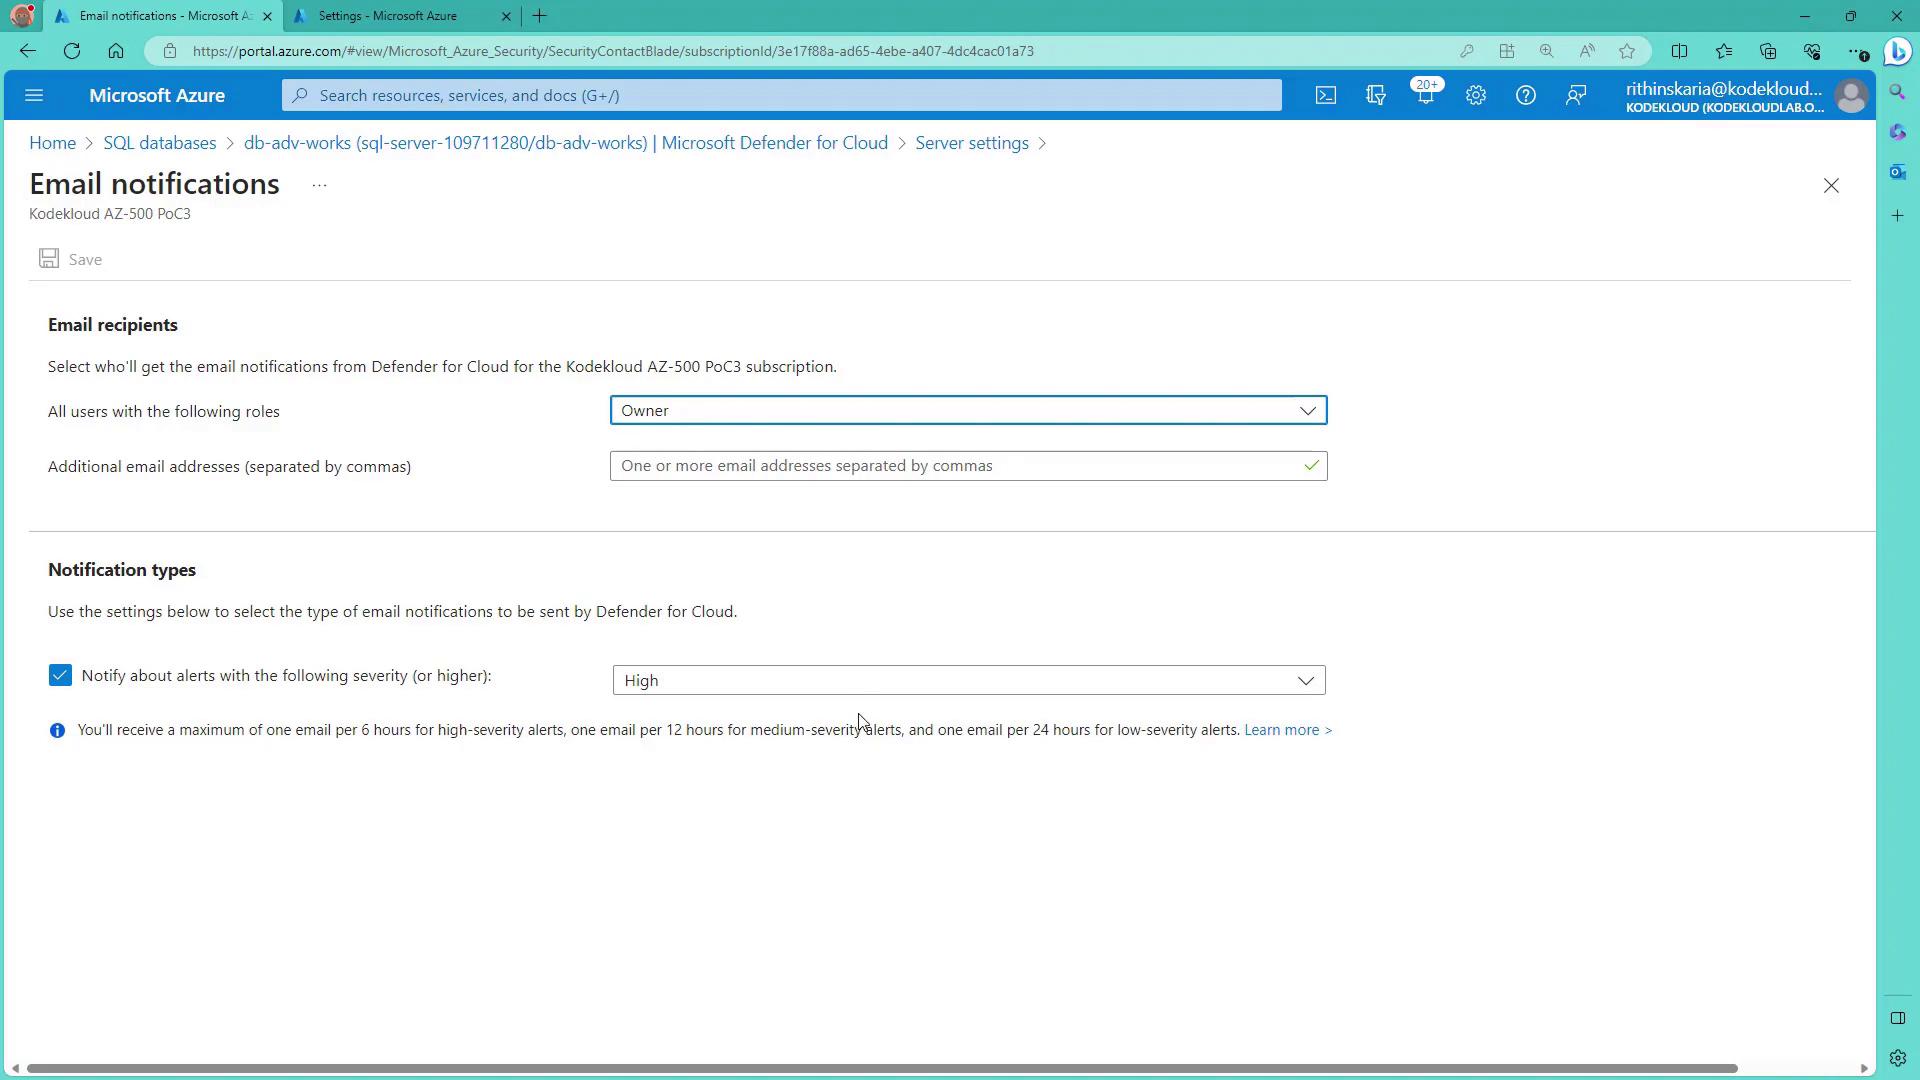Open the Help question mark icon
Screen dimensions: 1920x1080
[x=1525, y=96]
